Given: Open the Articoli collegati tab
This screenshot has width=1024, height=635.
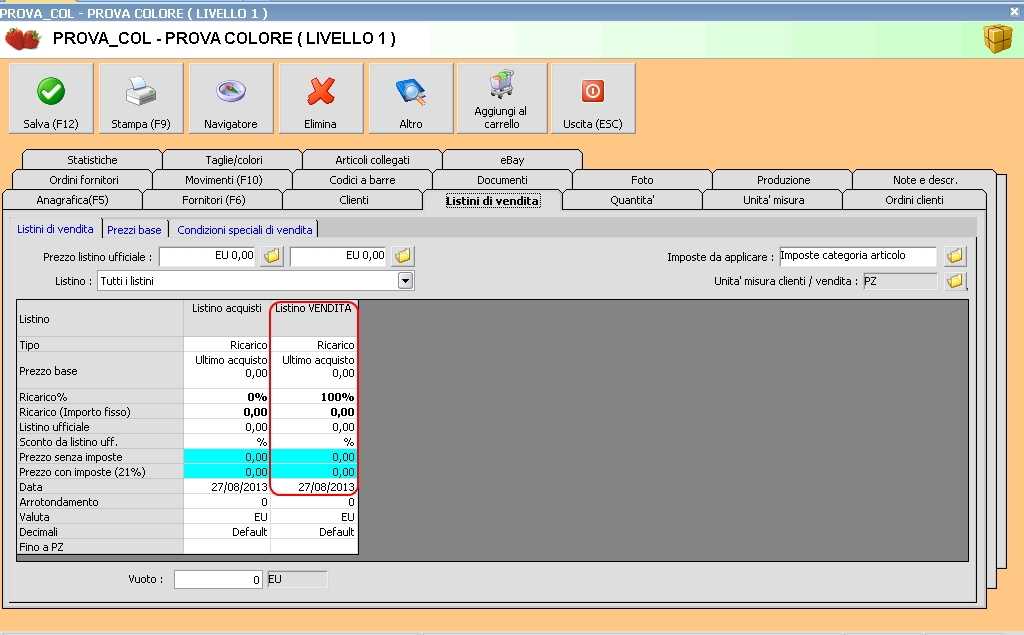Looking at the screenshot, I should (x=372, y=160).
